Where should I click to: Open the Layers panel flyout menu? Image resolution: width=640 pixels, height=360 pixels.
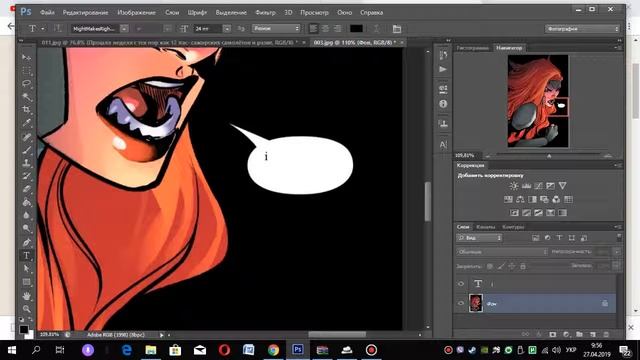click(x=618, y=227)
